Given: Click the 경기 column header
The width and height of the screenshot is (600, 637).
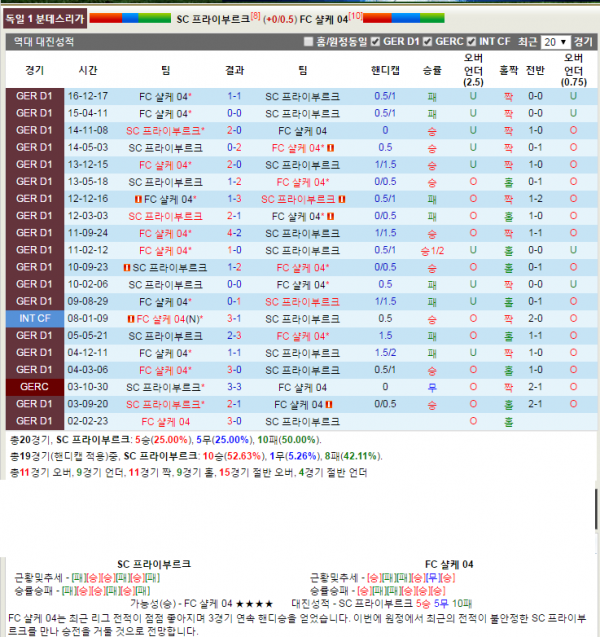Looking at the screenshot, I should click(35, 70).
